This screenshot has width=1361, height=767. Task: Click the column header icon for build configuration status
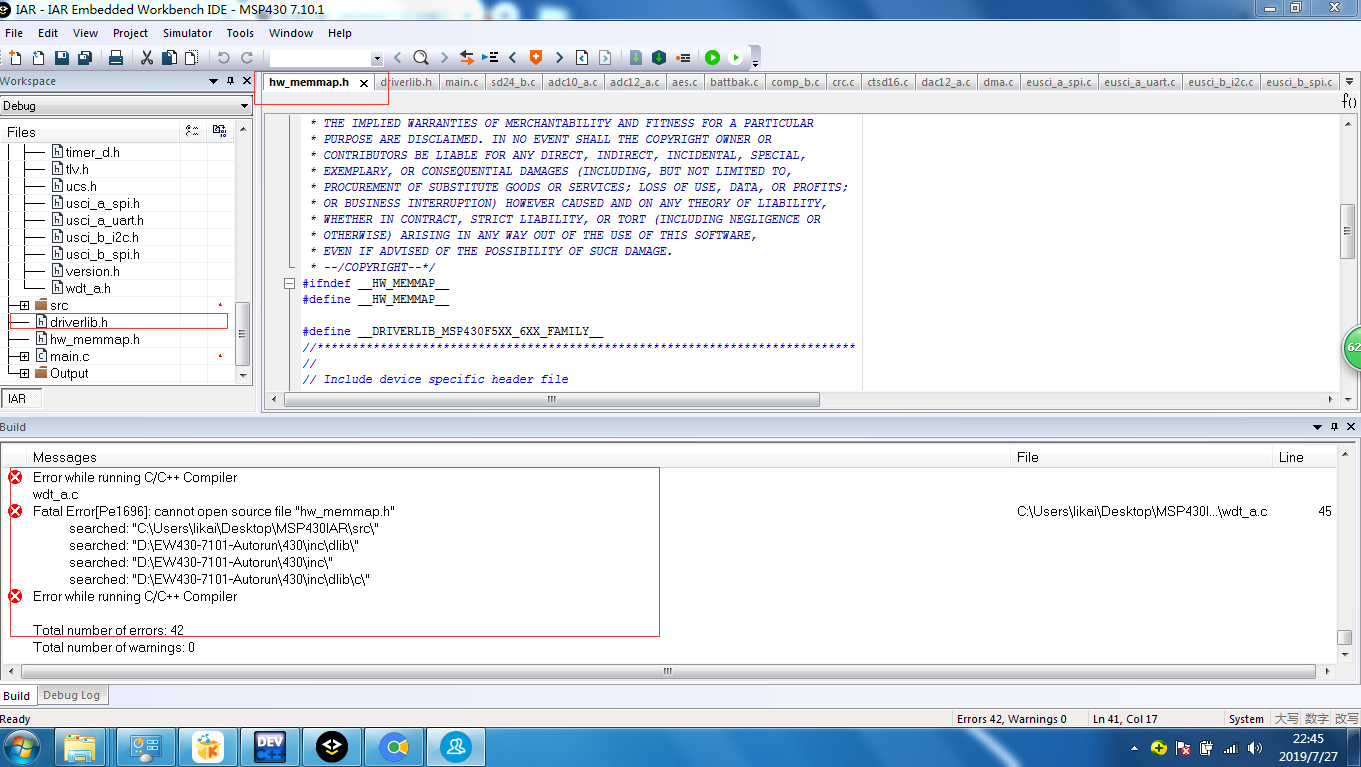(x=192, y=131)
